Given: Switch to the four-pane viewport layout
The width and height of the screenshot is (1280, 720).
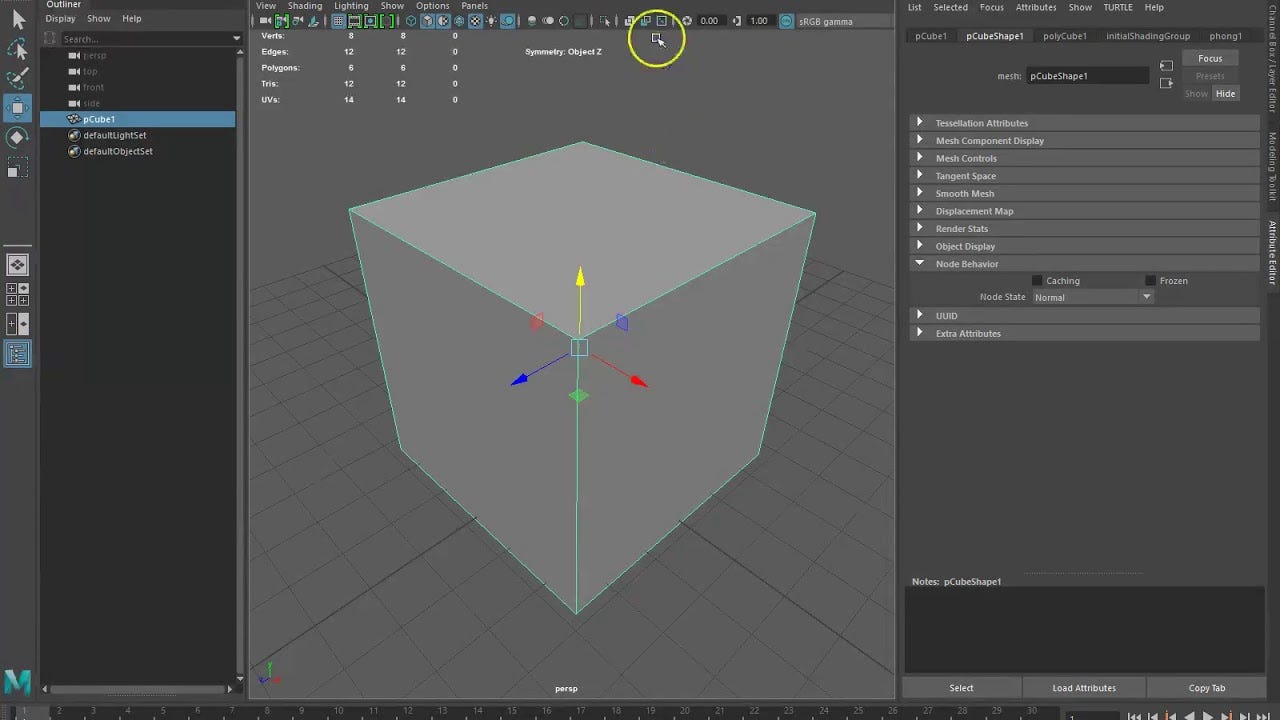Looking at the screenshot, I should [17, 294].
